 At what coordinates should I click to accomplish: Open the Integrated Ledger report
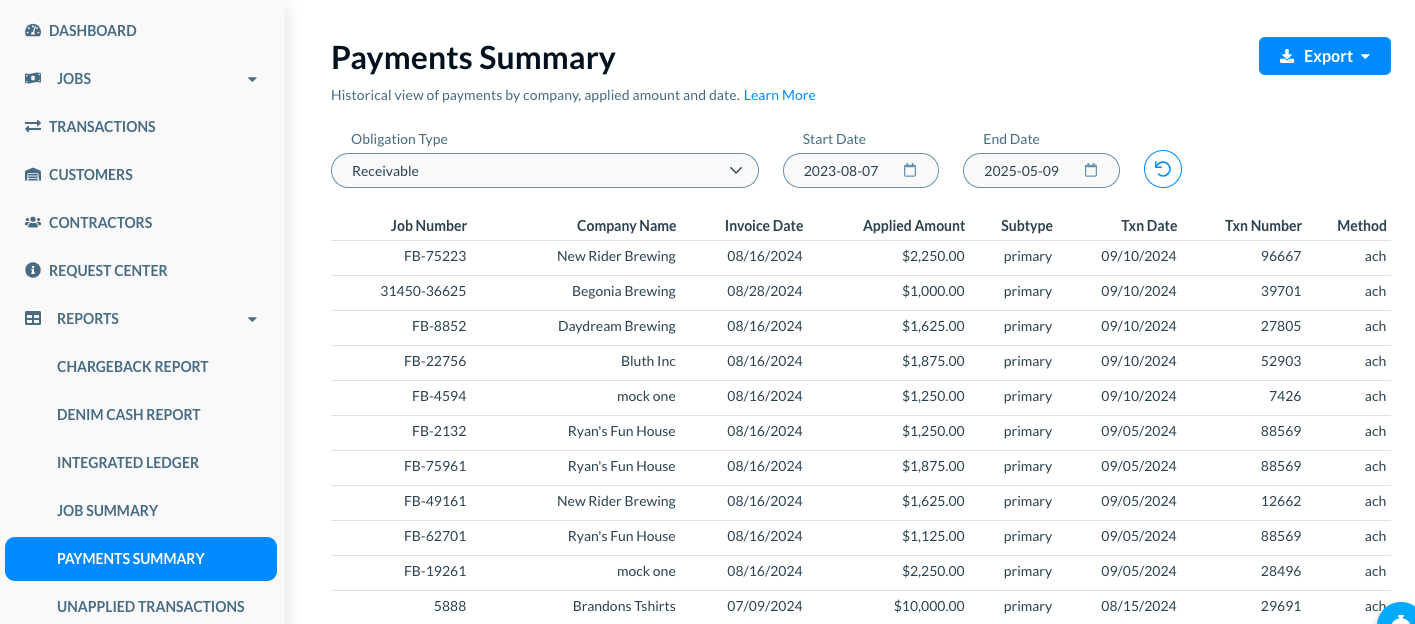(128, 463)
